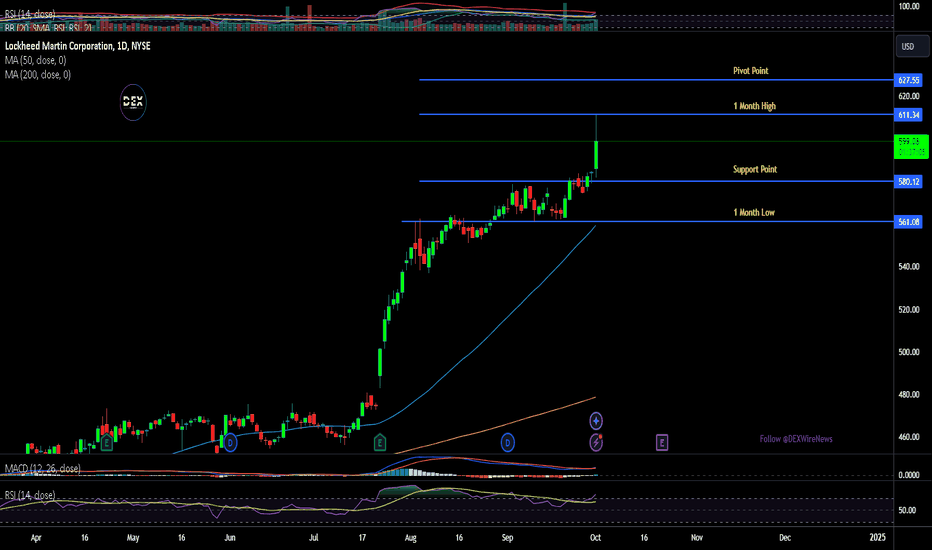The width and height of the screenshot is (932, 550).
Task: Click the 611.34 price tag
Action: click(908, 115)
